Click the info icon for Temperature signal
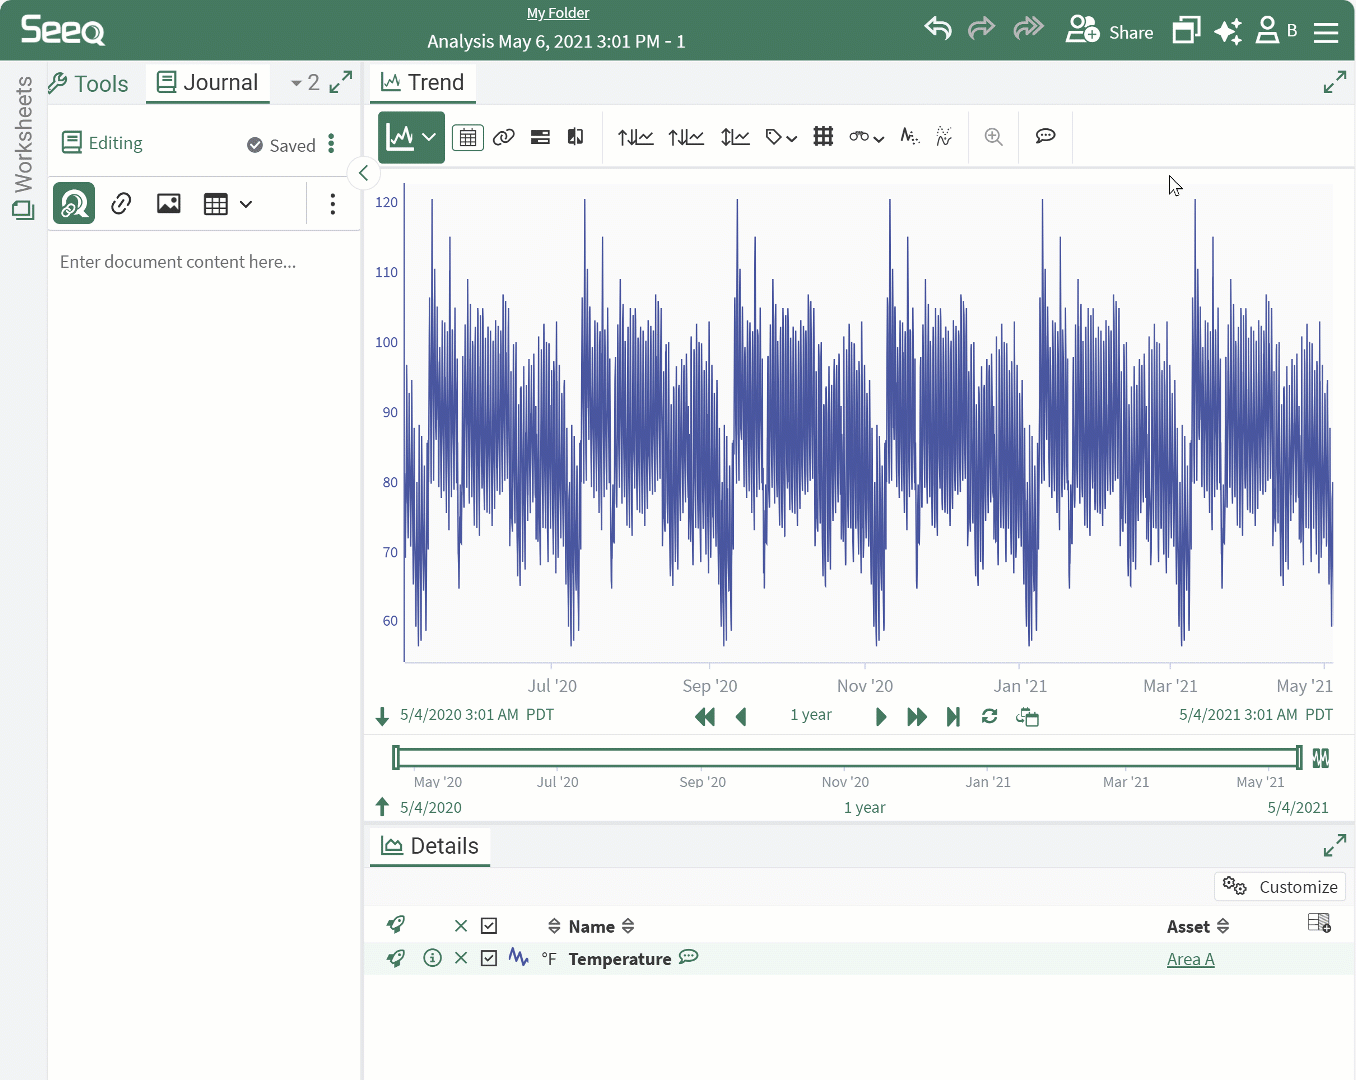This screenshot has width=1356, height=1080. (432, 958)
